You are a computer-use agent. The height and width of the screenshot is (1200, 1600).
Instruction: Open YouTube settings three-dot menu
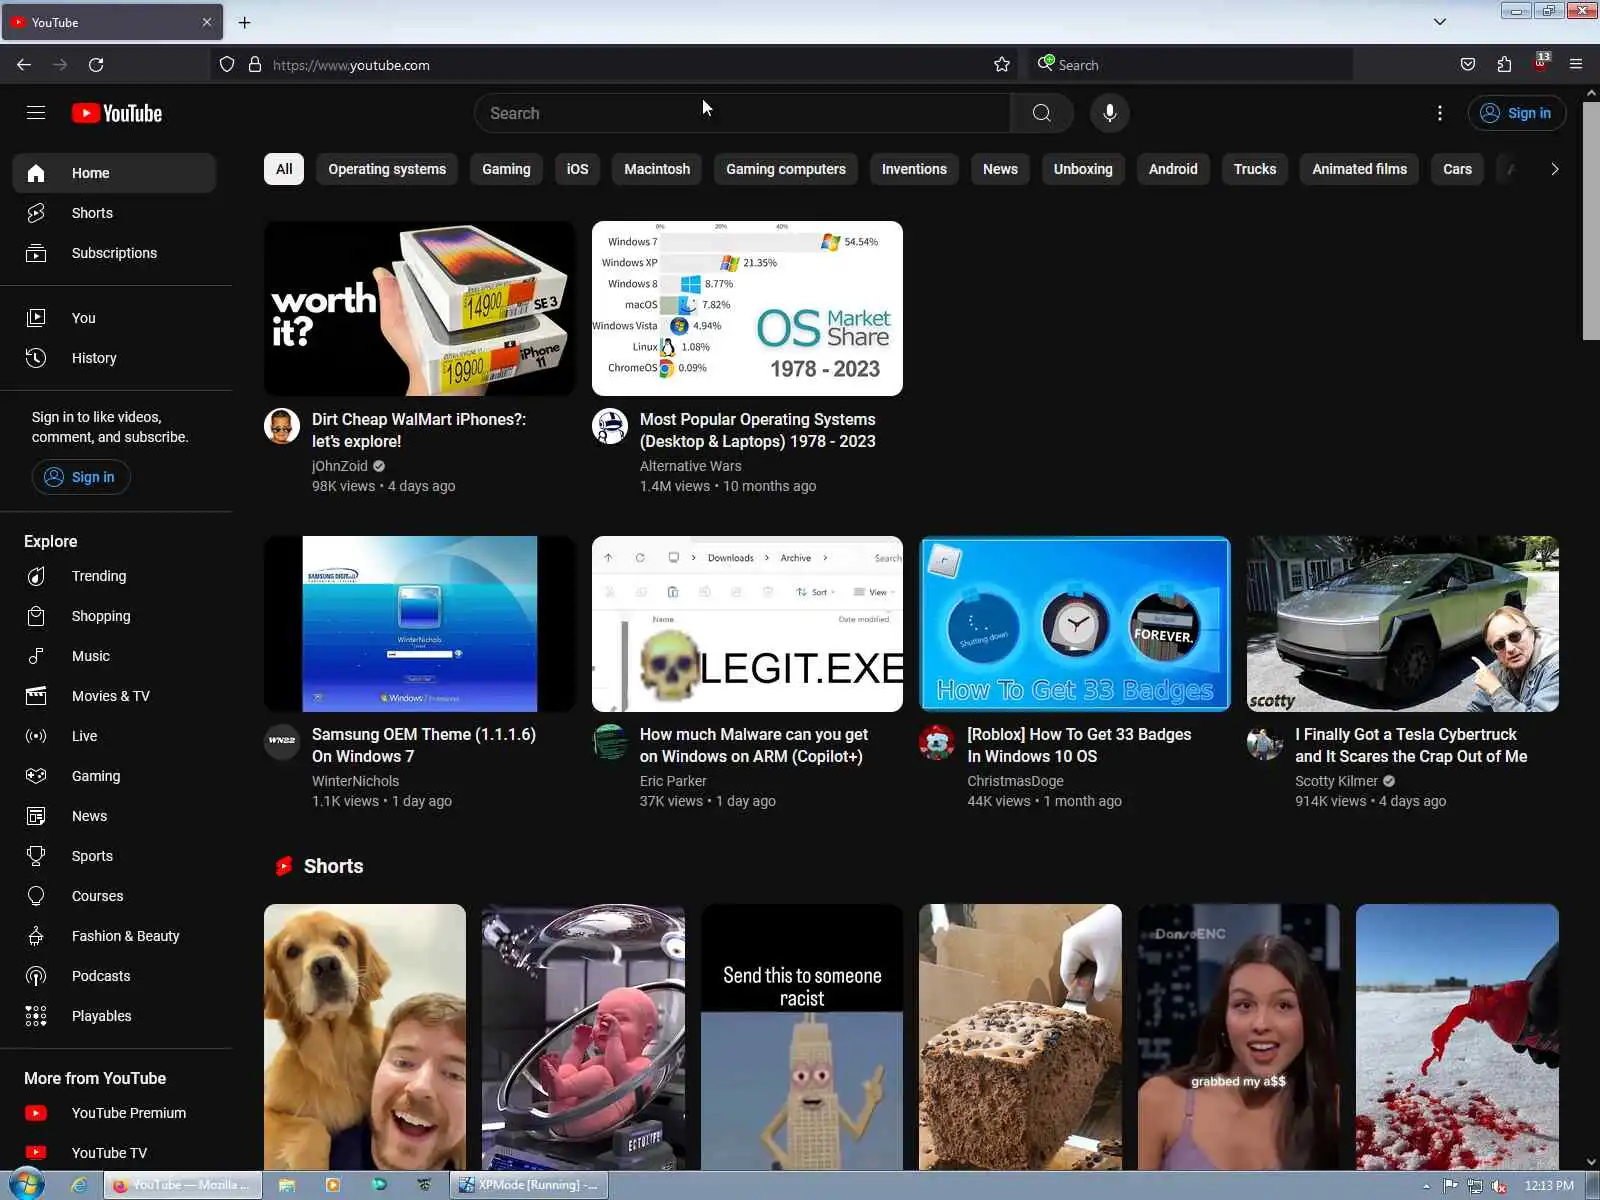[1440, 113]
